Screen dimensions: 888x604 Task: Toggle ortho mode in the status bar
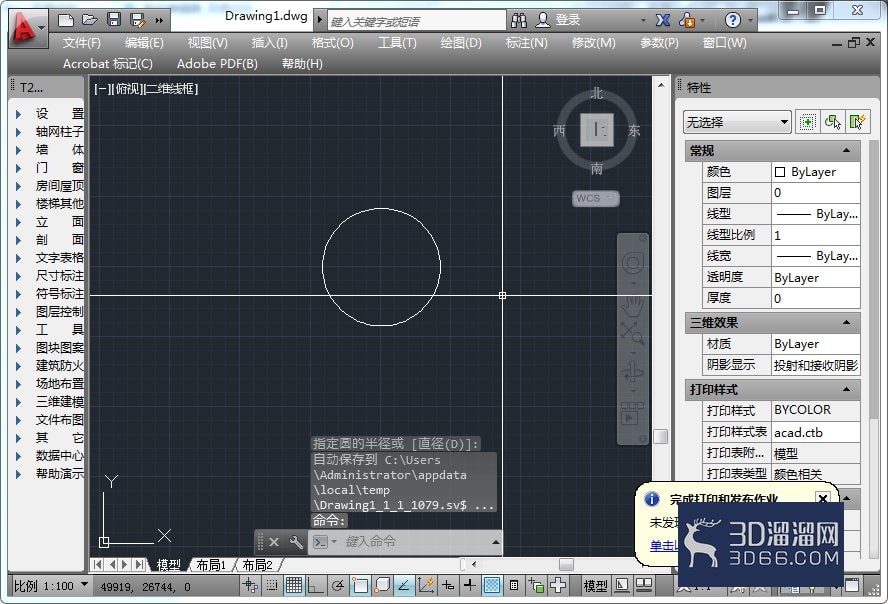[x=315, y=587]
